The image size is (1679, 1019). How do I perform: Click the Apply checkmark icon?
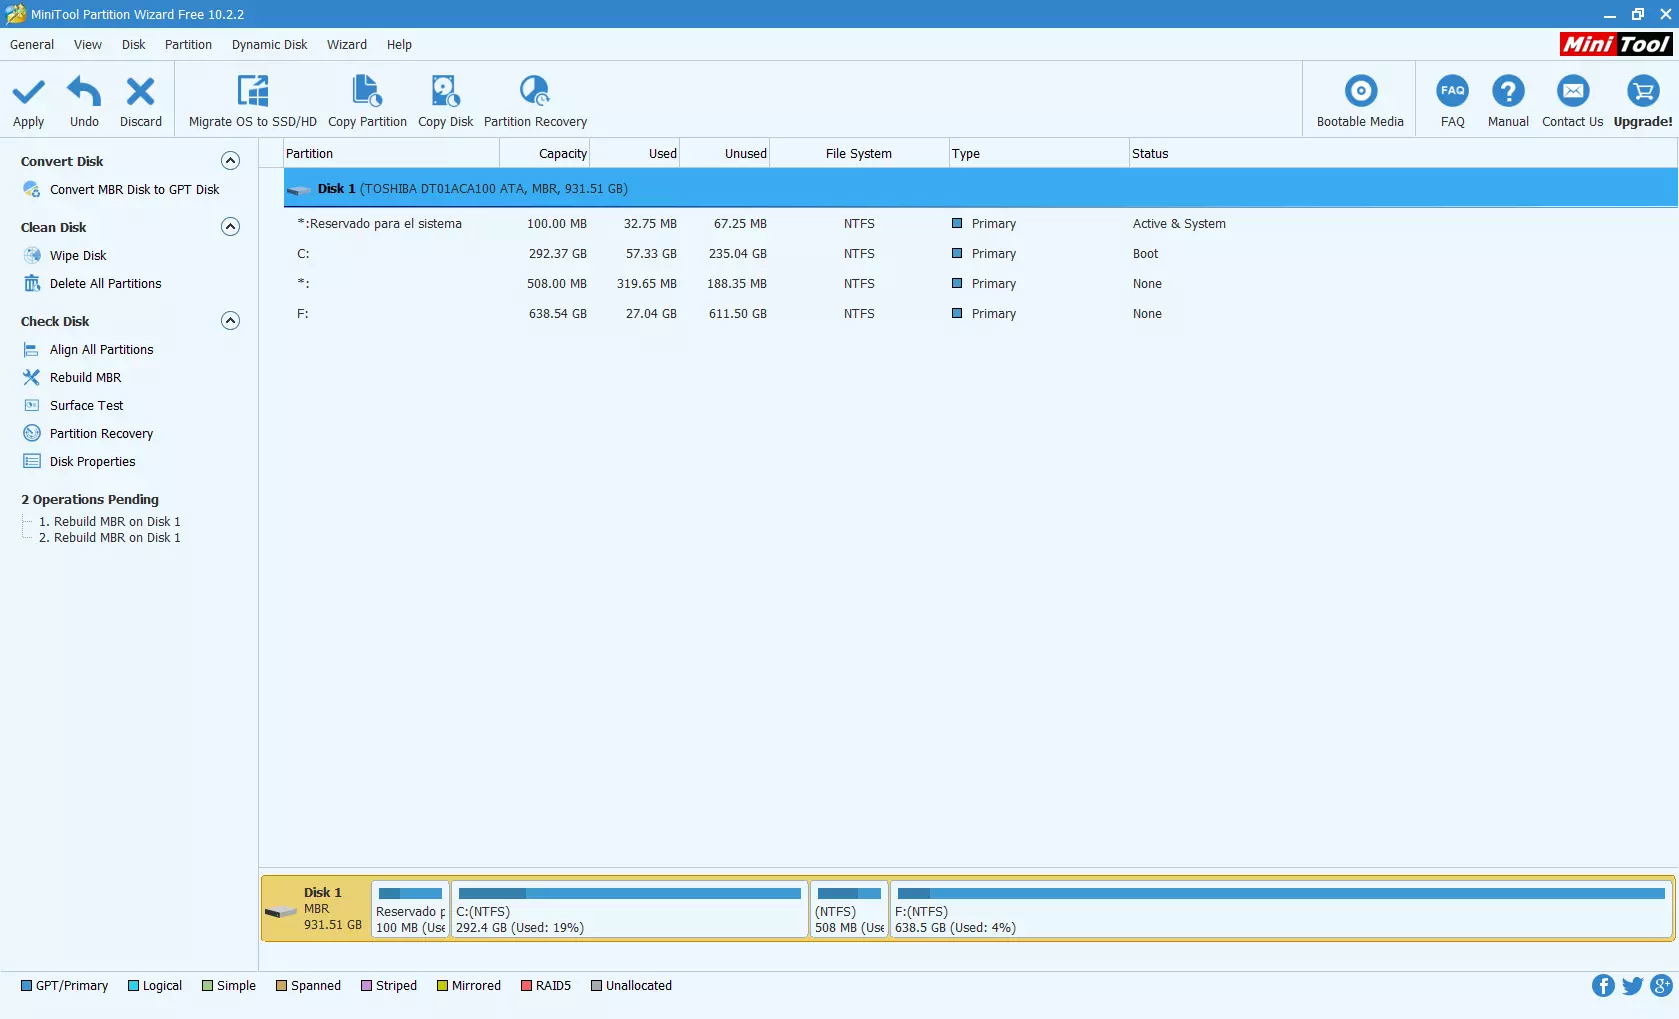tap(28, 92)
